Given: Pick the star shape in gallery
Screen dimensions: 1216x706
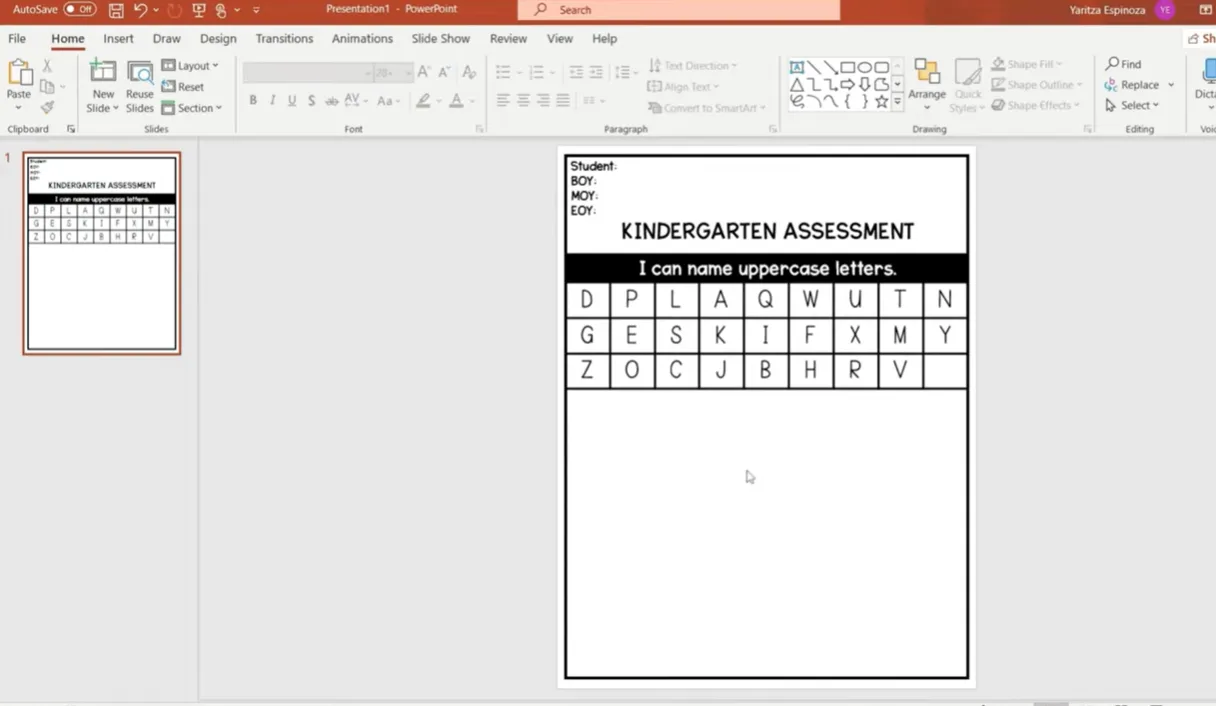Looking at the screenshot, I should [x=881, y=101].
